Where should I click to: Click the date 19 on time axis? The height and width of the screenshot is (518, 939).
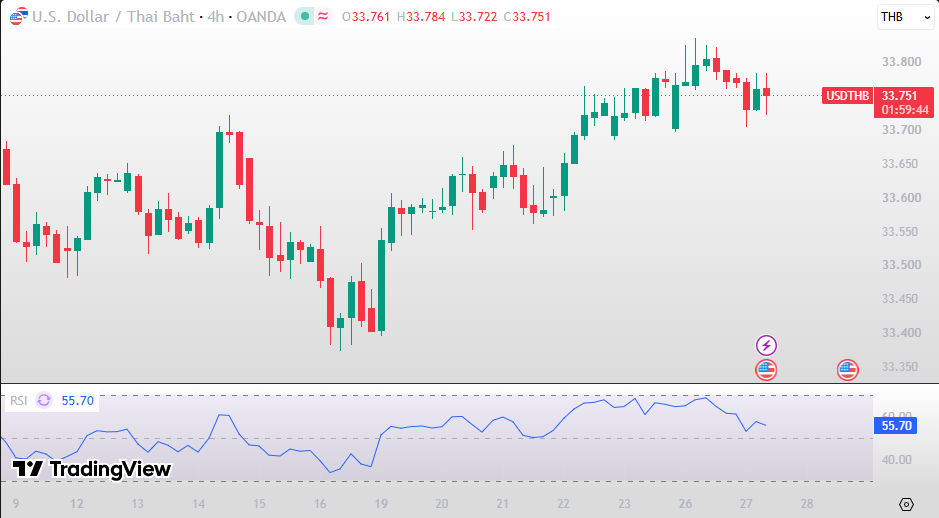click(381, 504)
